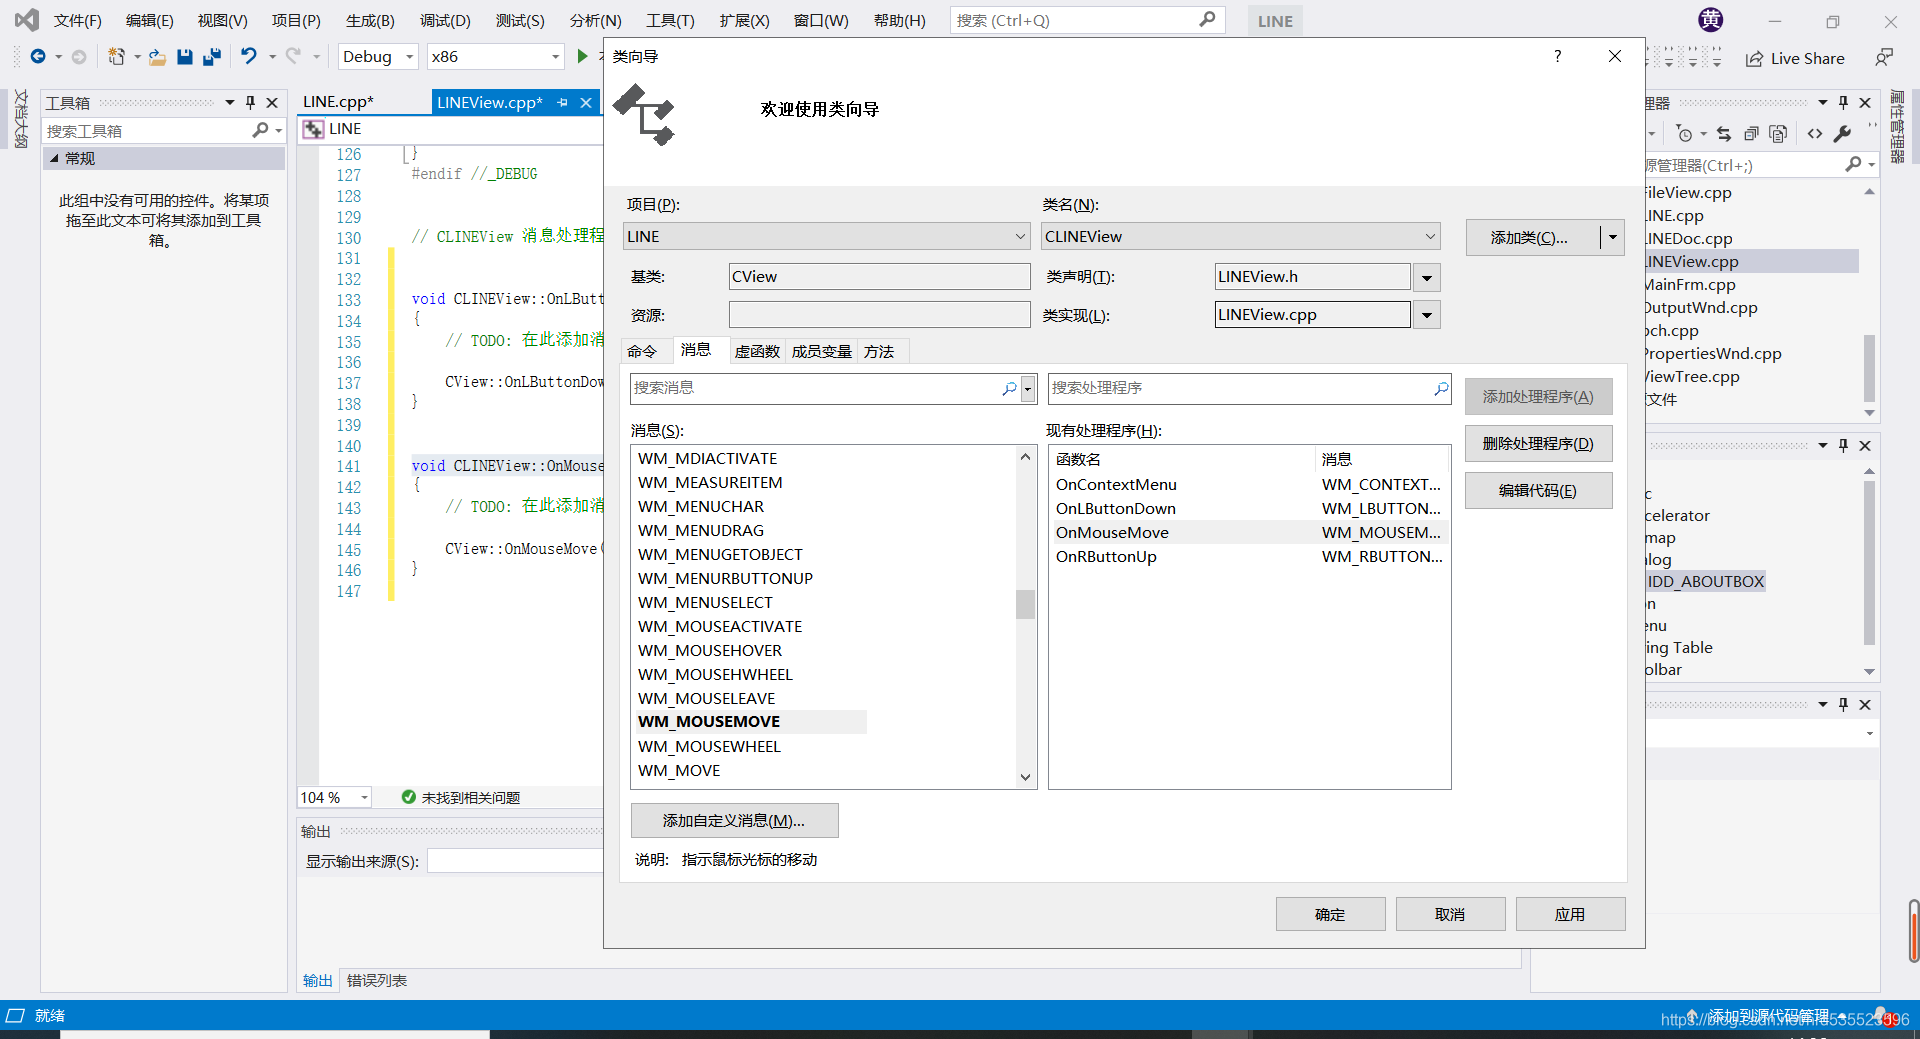Click the navigate backward arrow icon
1920x1039 pixels.
(x=38, y=57)
